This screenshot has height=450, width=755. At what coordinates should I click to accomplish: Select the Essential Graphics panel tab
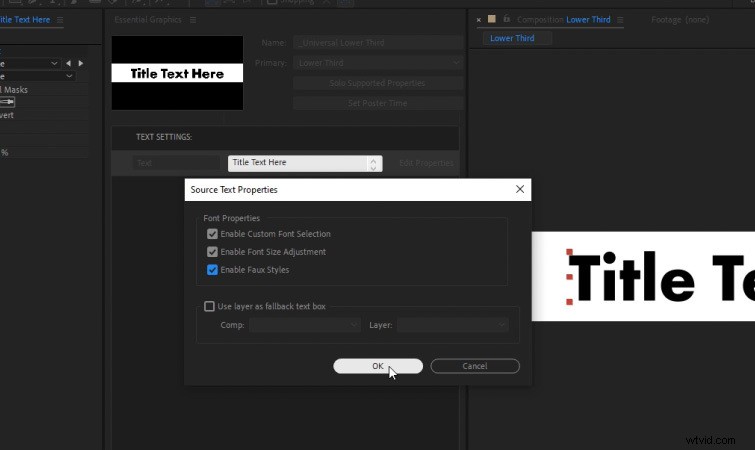tap(148, 20)
